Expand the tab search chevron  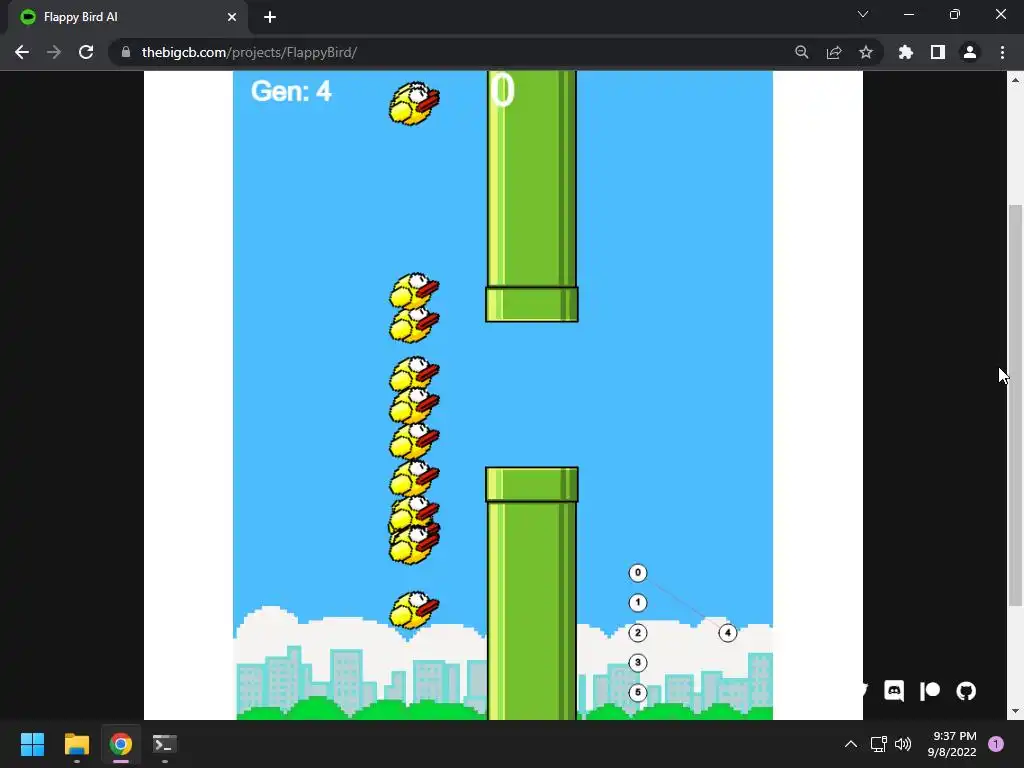[862, 14]
